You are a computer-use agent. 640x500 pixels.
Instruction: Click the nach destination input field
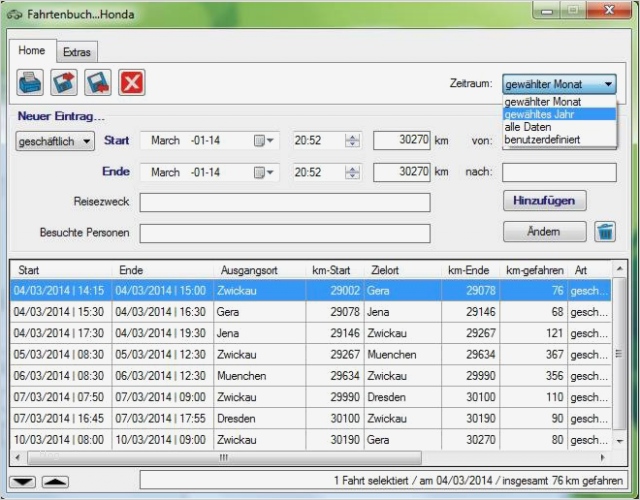(x=559, y=172)
